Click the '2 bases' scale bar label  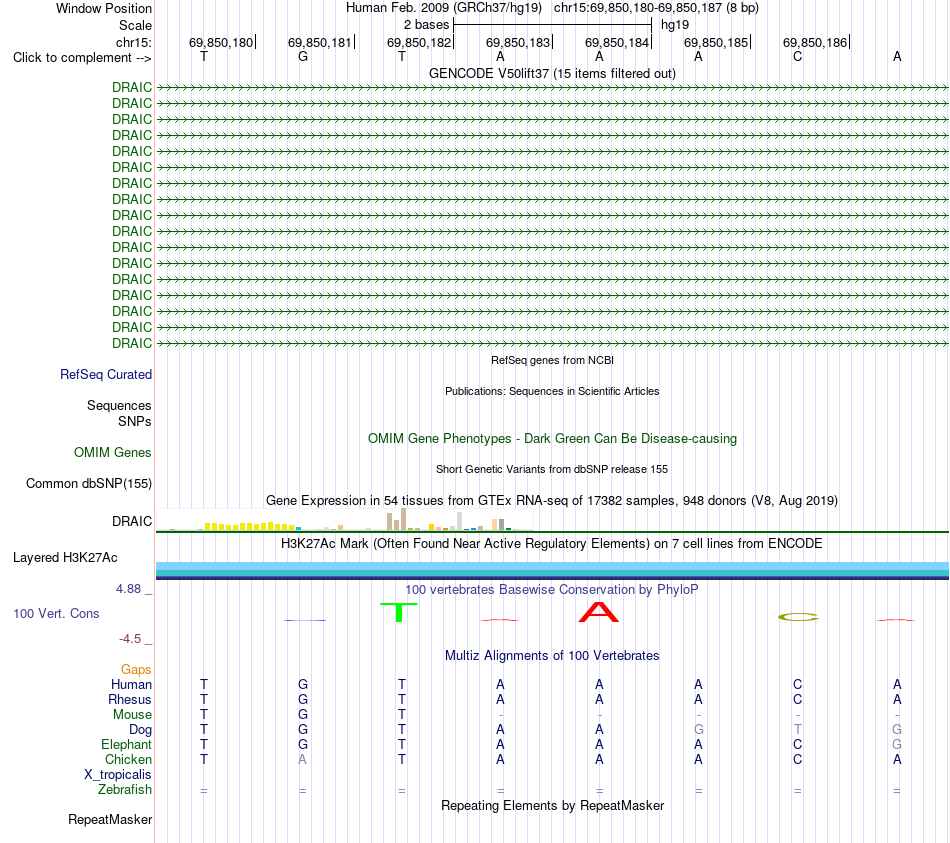point(427,25)
